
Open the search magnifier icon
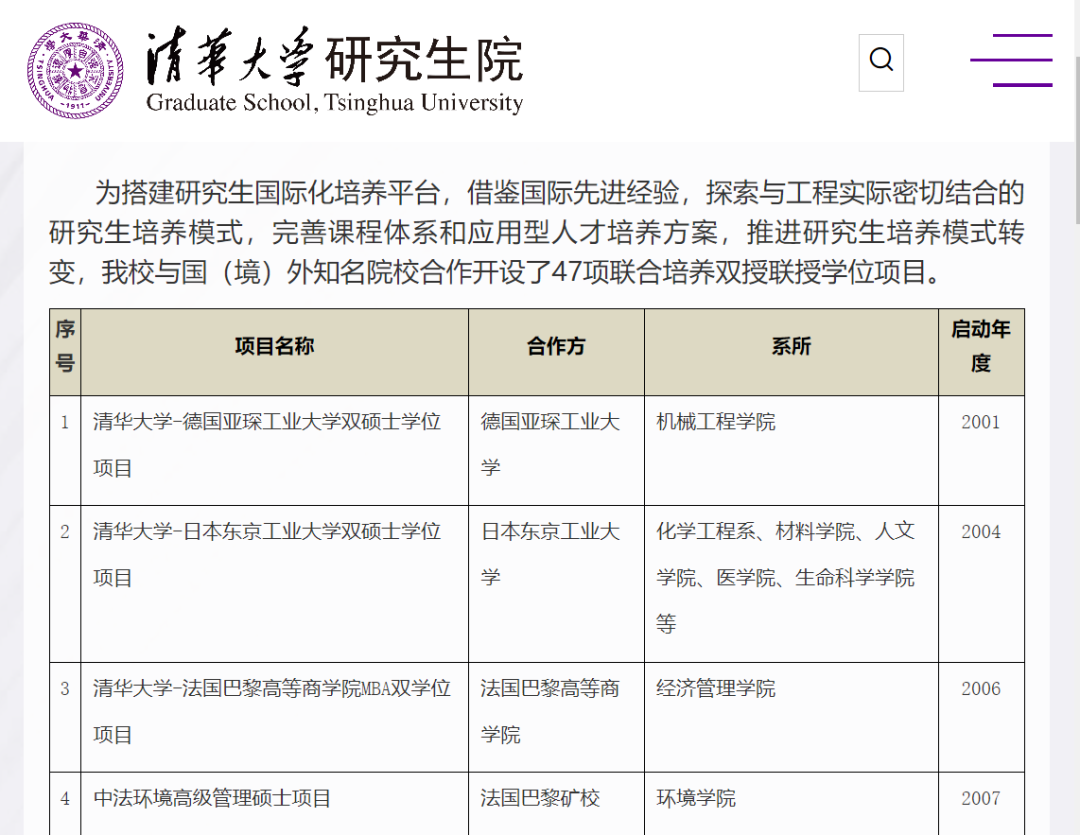coord(881,63)
